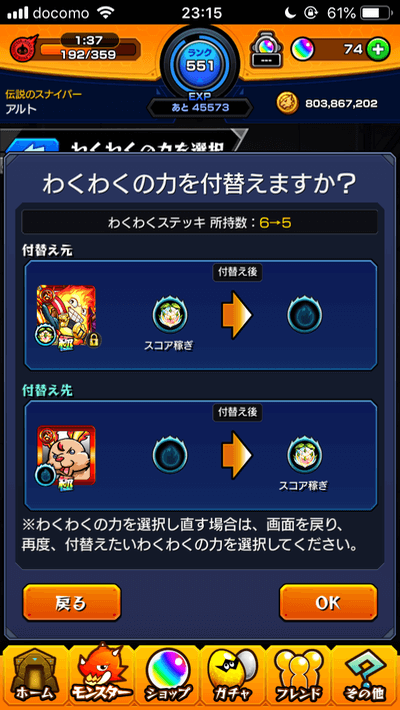The image size is (400, 710).
Task: Tap the gold coin icon
Action: point(288,104)
